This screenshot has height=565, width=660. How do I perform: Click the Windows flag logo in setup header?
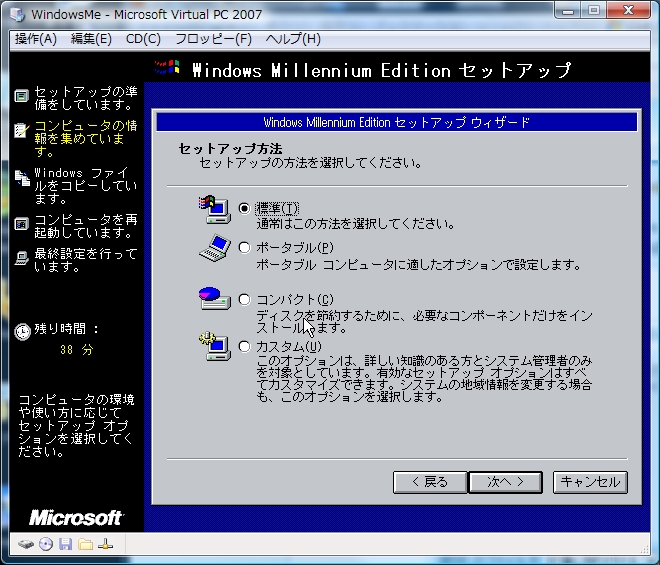coord(167,67)
